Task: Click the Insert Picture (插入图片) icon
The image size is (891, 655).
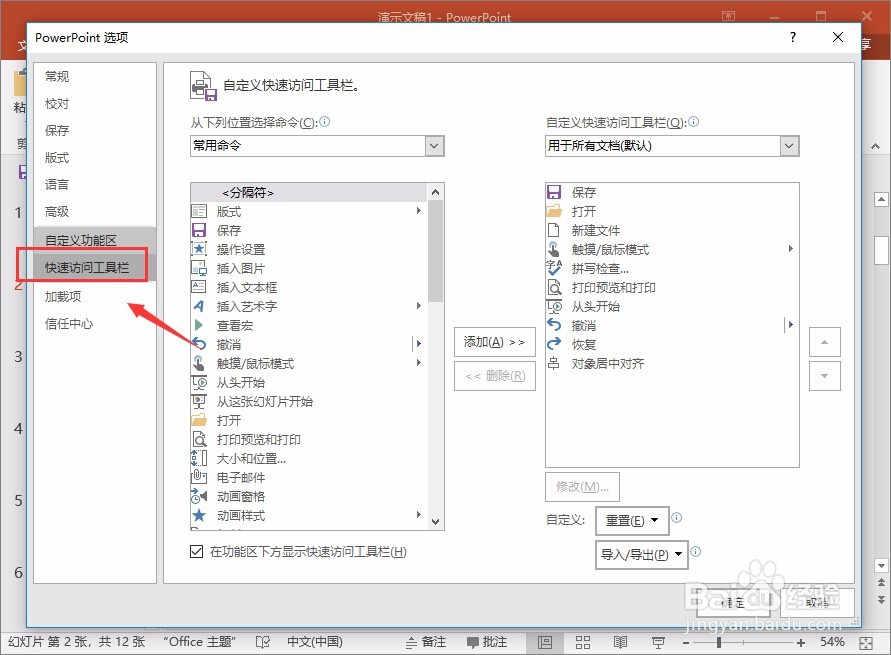Action: 199,268
